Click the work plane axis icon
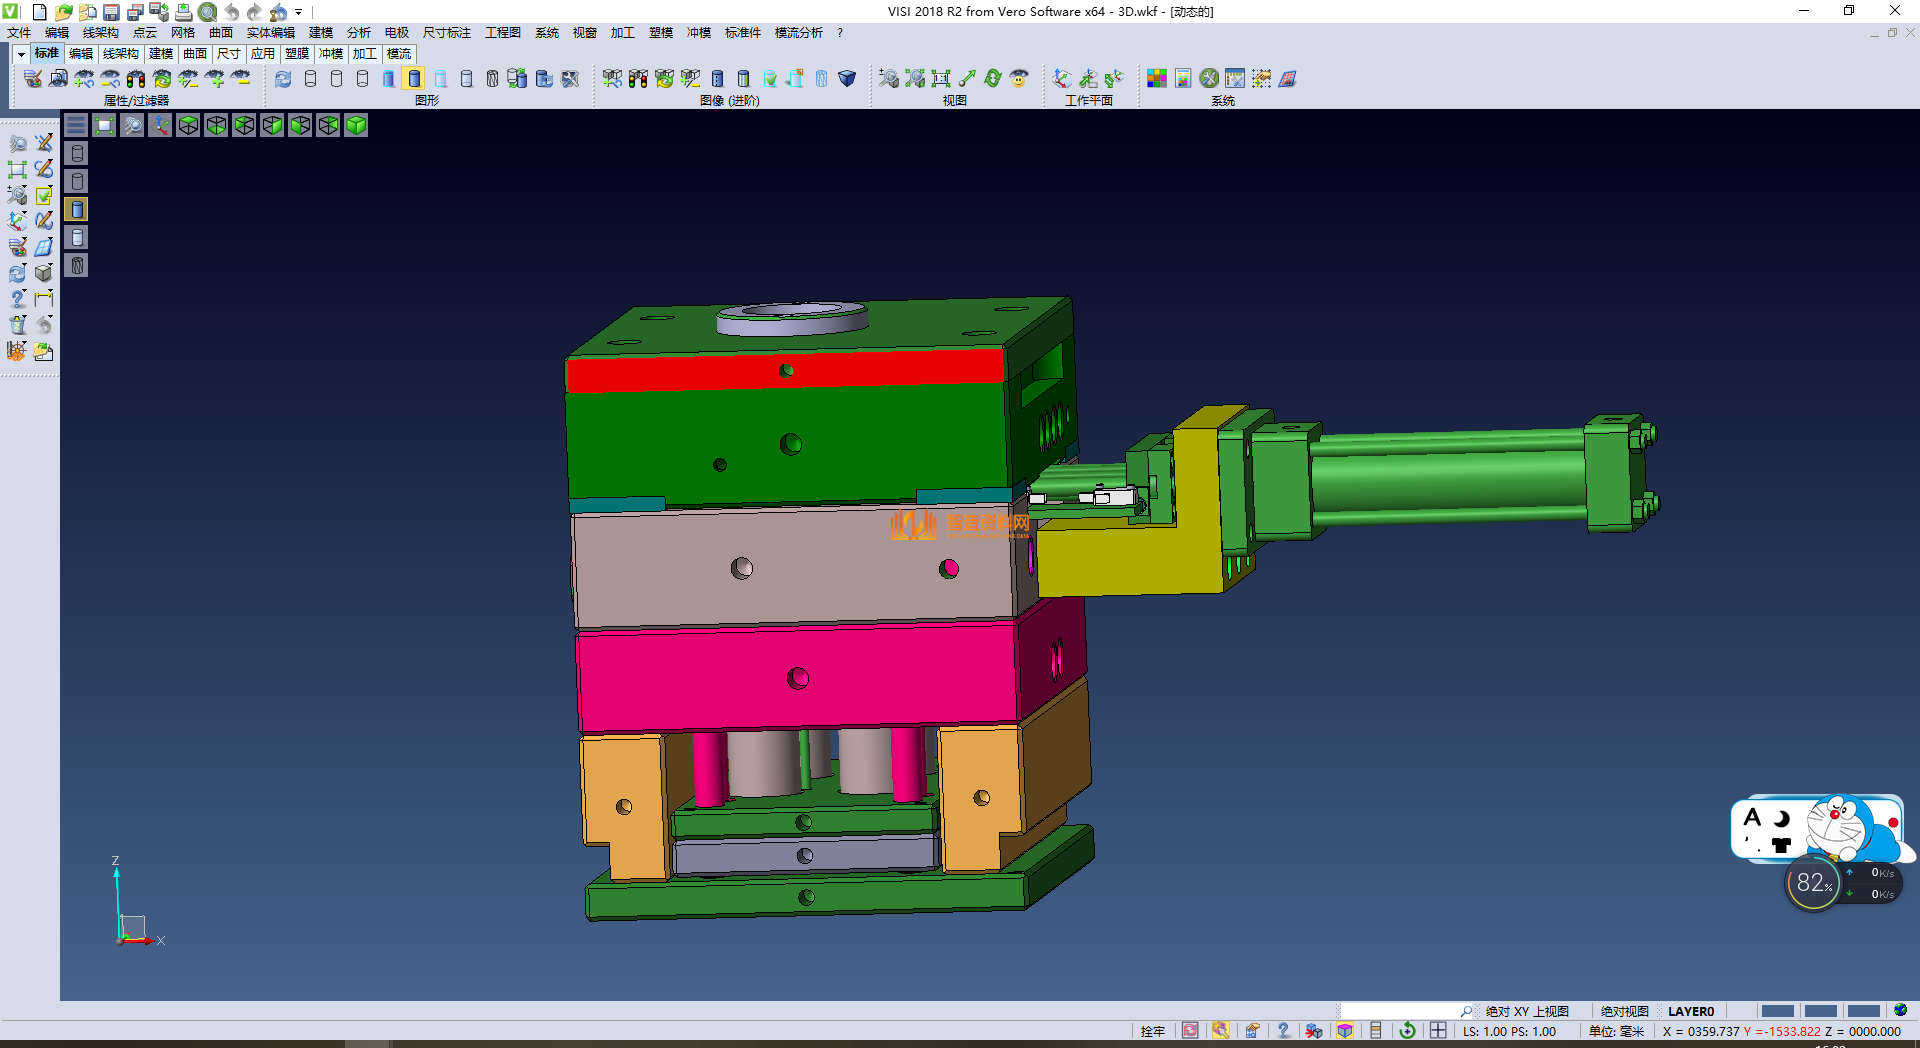The height and width of the screenshot is (1048, 1920). (1062, 79)
